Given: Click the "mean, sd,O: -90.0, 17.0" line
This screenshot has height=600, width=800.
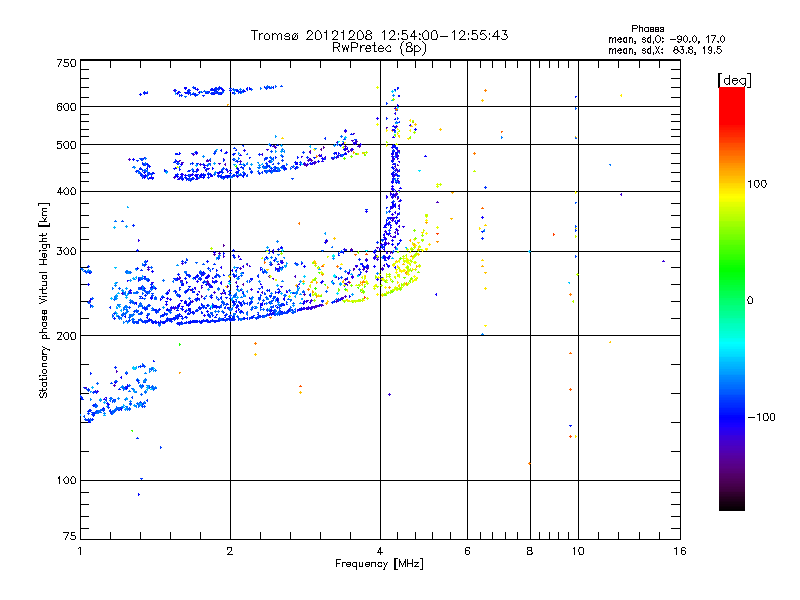Looking at the screenshot, I should point(666,40).
